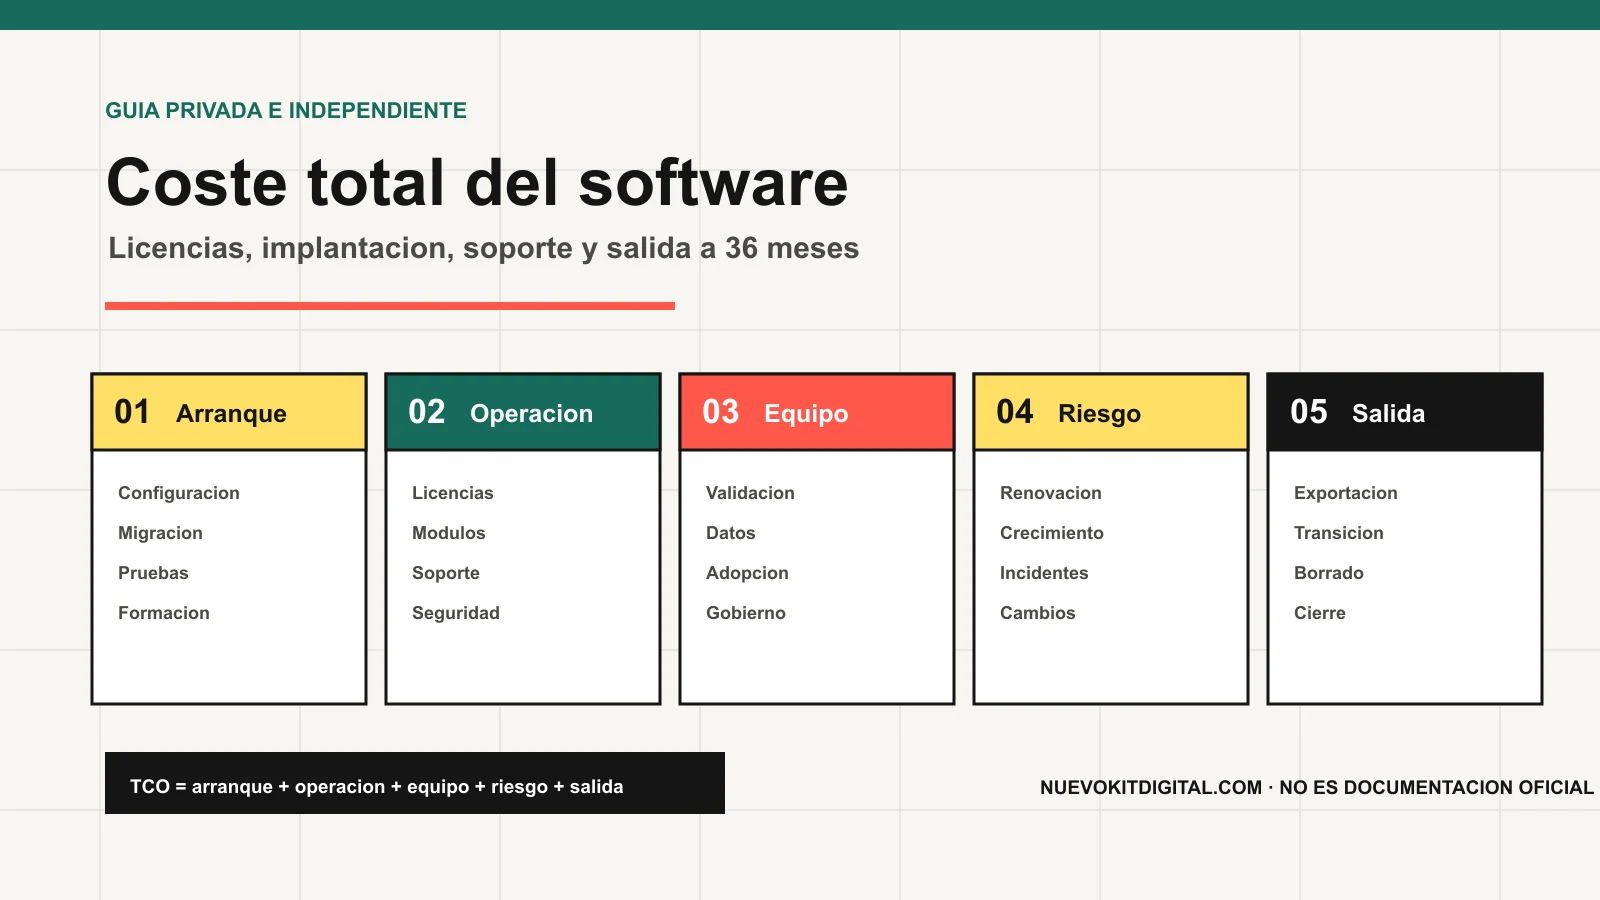
Task: Click the 'Pruebas' item
Action: click(x=153, y=573)
